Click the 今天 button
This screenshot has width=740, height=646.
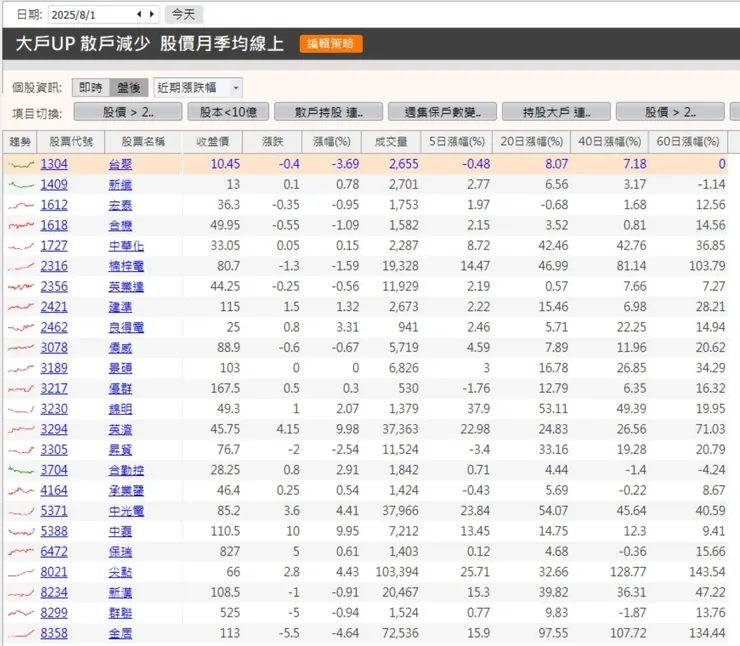click(184, 14)
